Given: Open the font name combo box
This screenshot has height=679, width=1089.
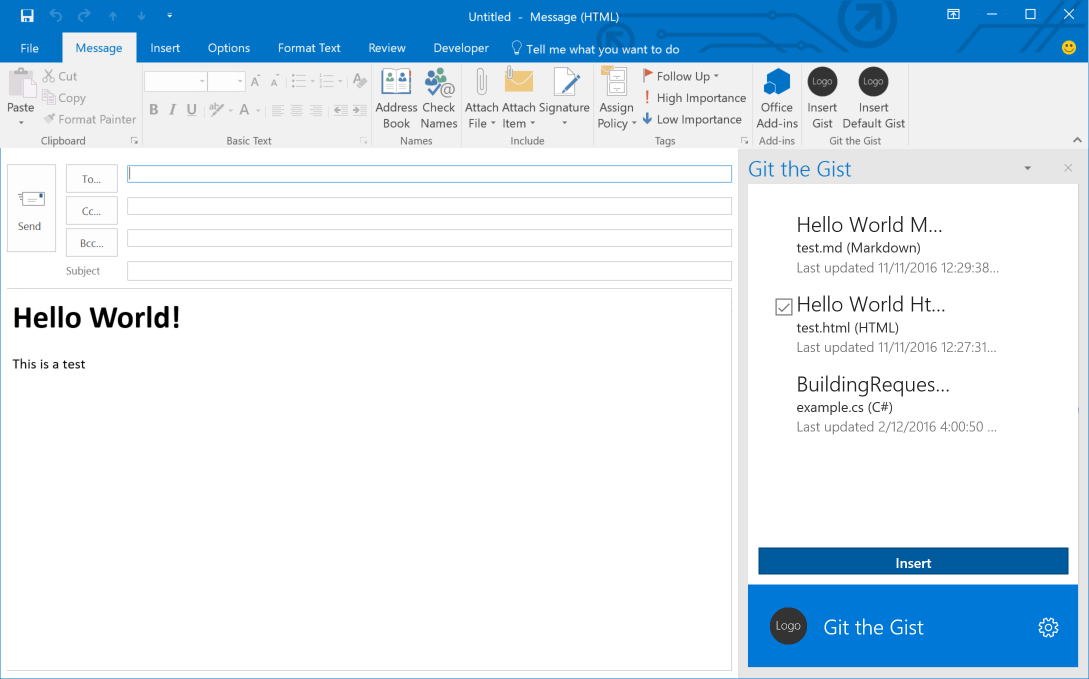Looking at the screenshot, I should (176, 81).
